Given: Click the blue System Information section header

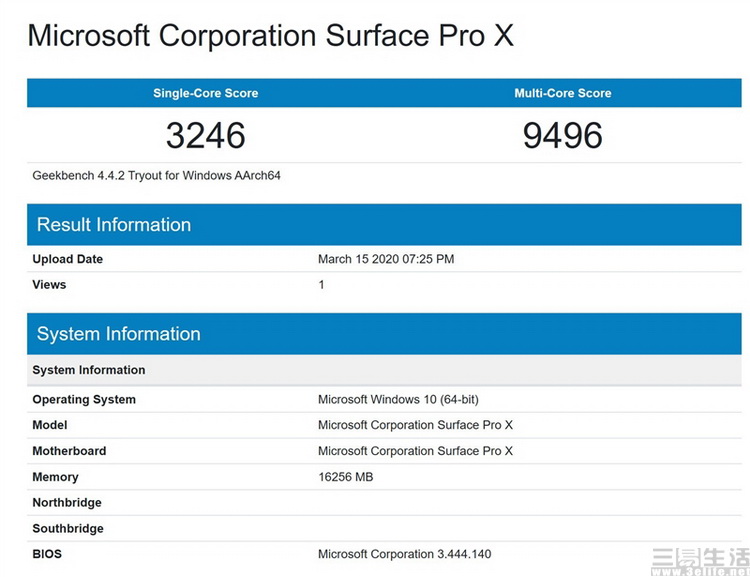Looking at the screenshot, I should tap(384, 333).
